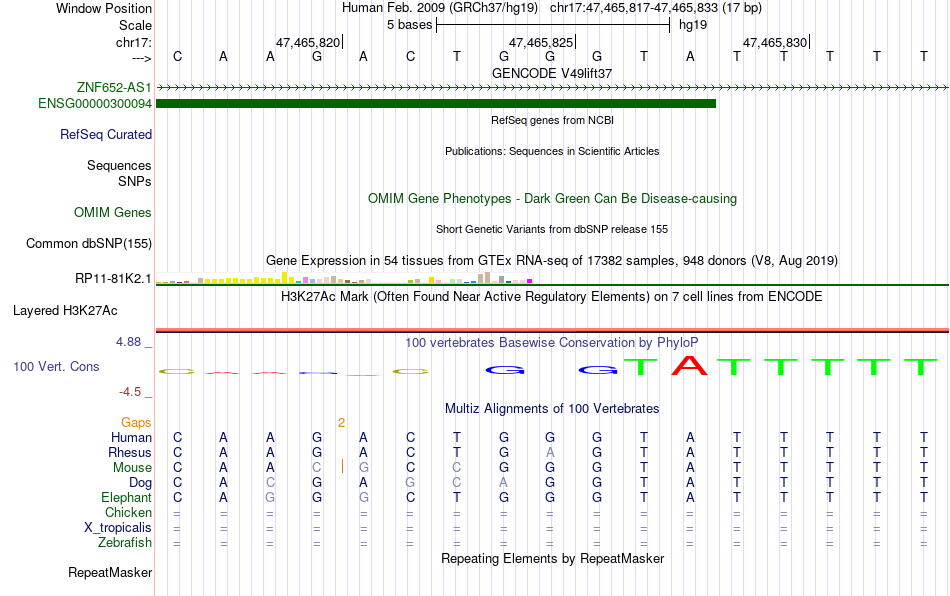950x596 pixels.
Task: Click the ---> strand direction arrow
Action: [x=141, y=58]
